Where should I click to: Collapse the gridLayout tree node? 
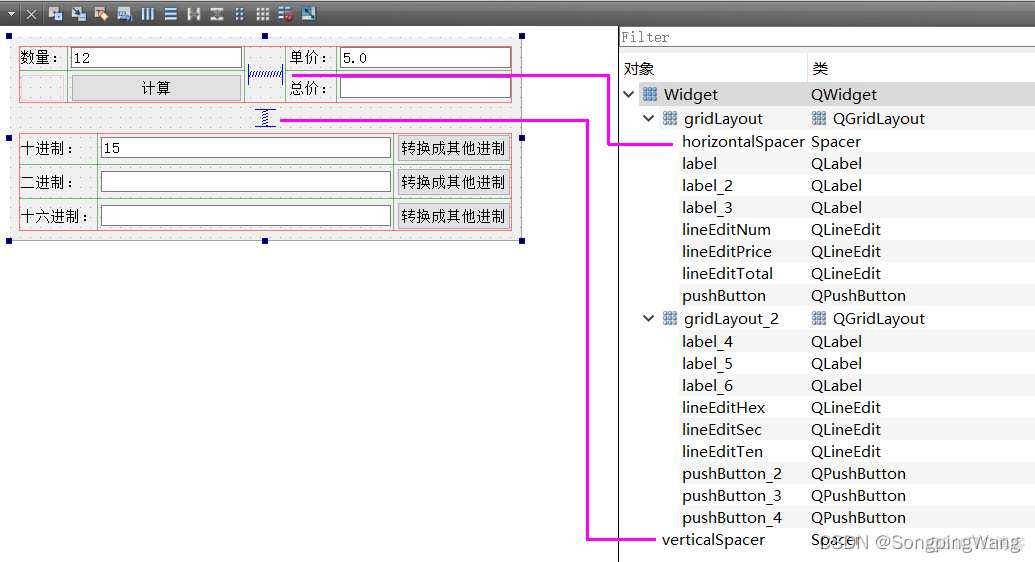tap(649, 118)
